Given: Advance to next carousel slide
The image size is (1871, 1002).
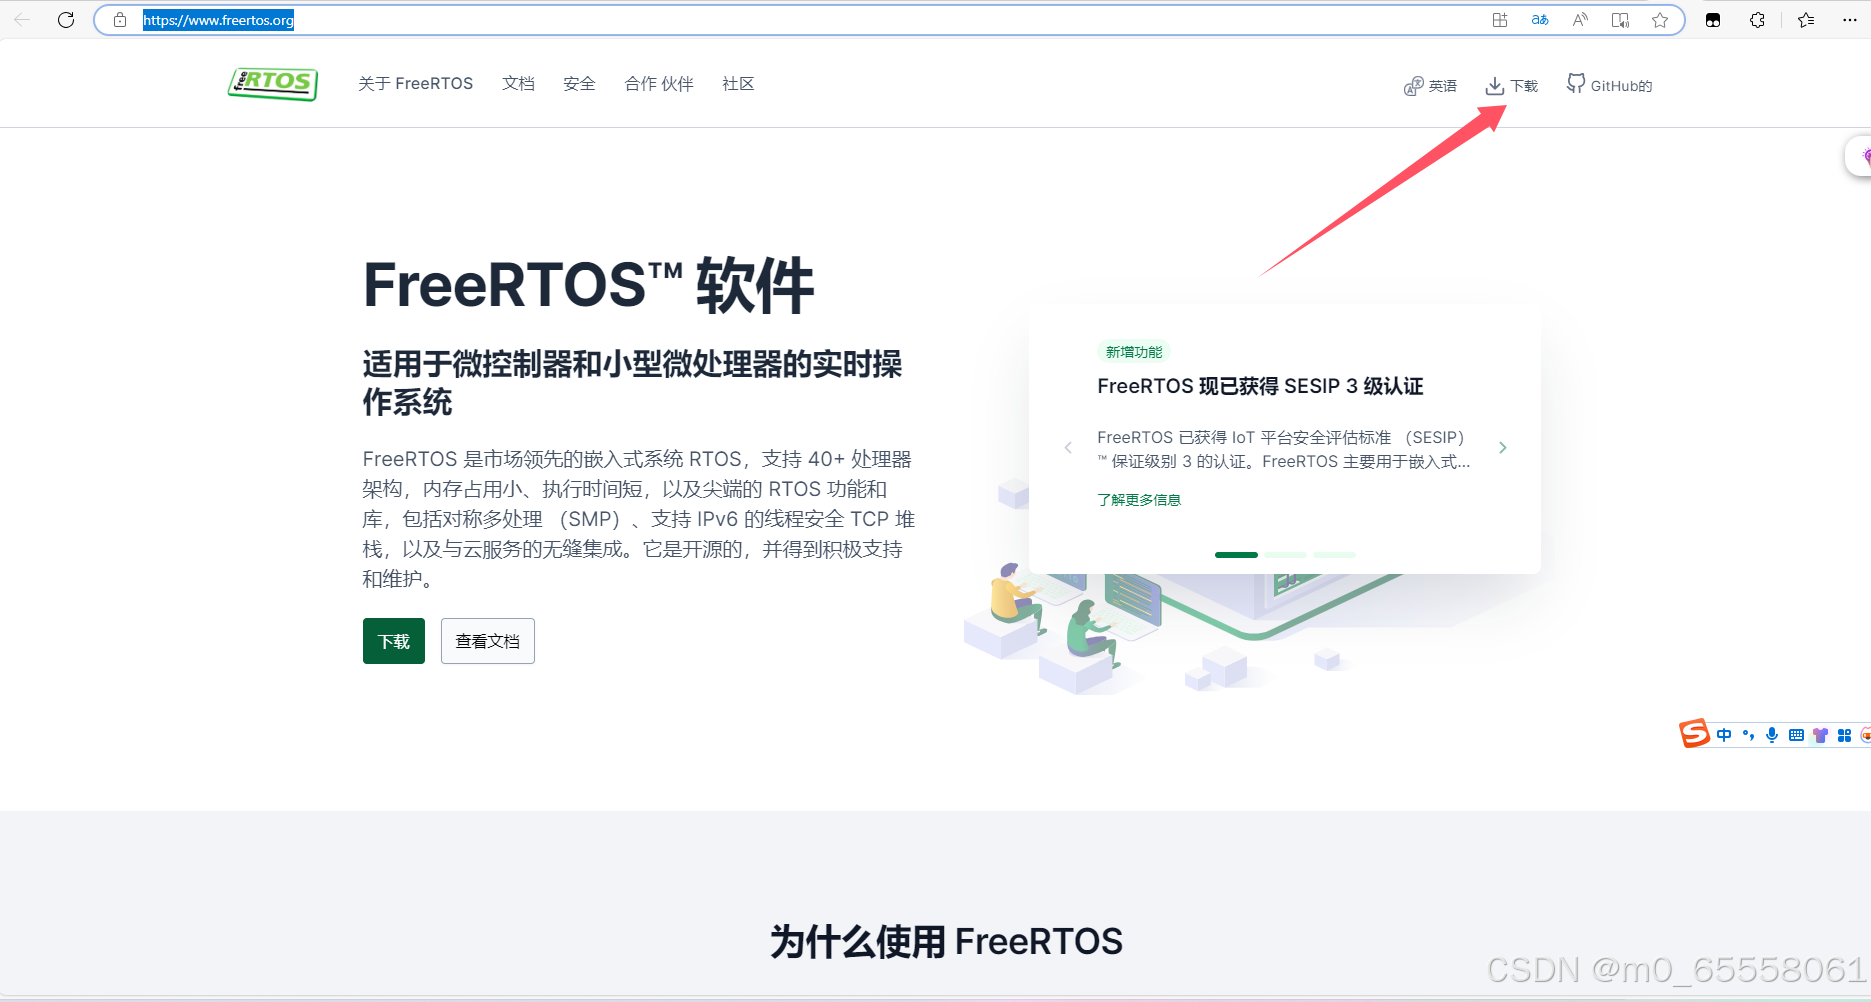Looking at the screenshot, I should 1502,447.
